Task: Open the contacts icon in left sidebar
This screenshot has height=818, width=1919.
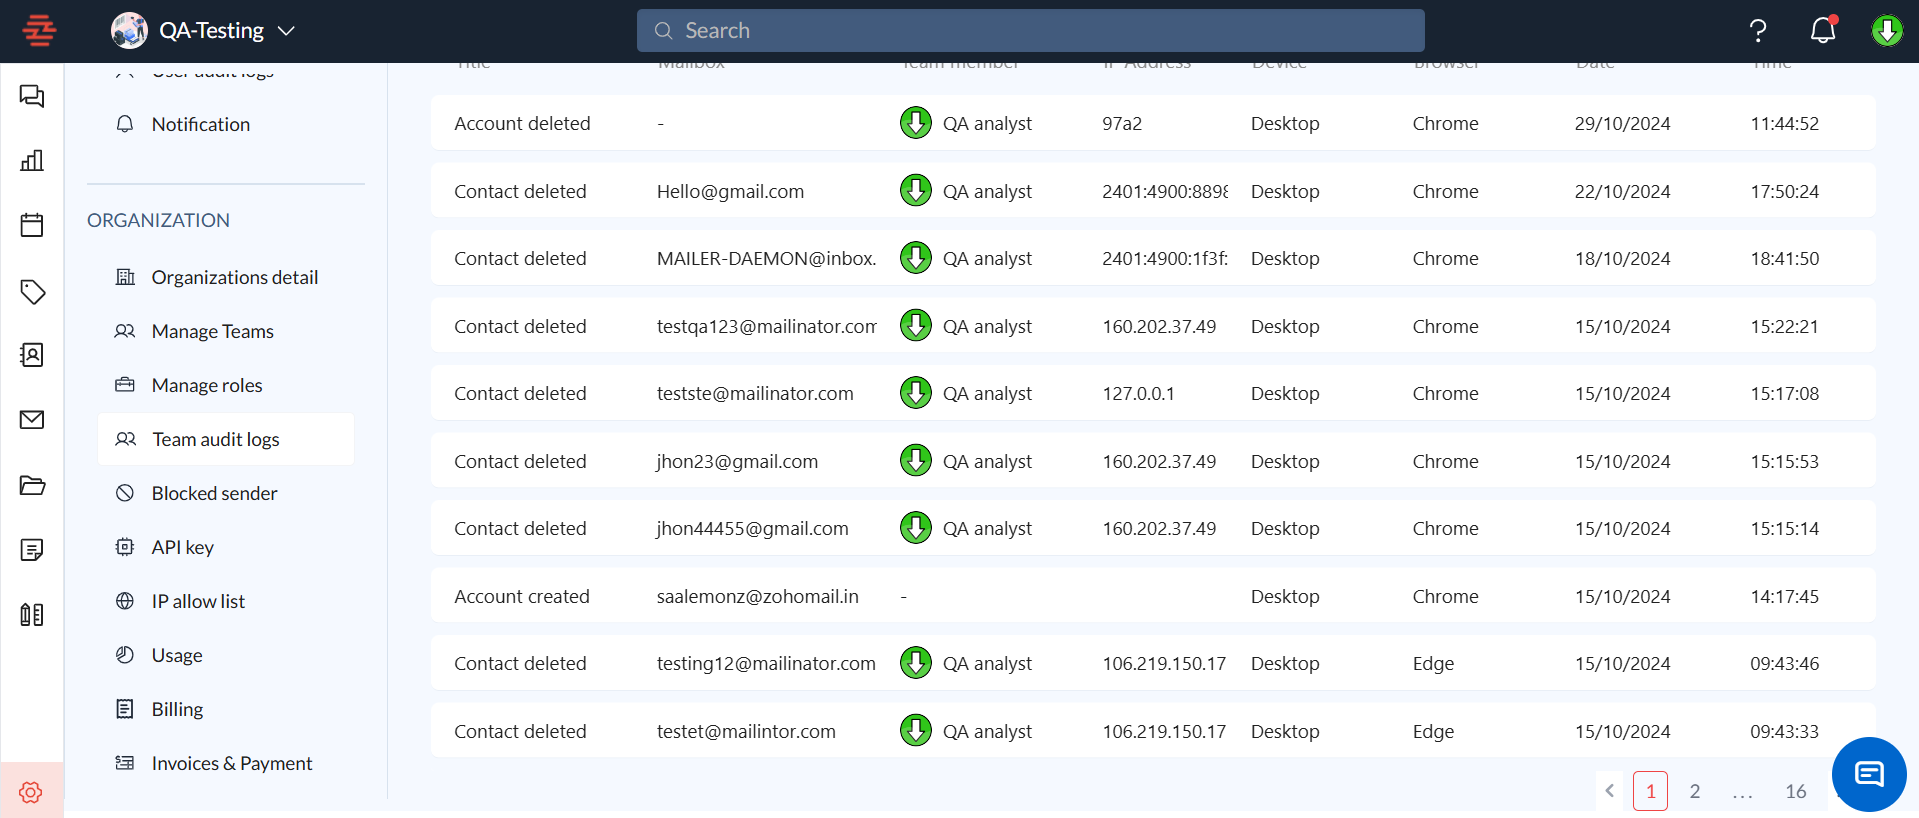Action: [x=32, y=355]
